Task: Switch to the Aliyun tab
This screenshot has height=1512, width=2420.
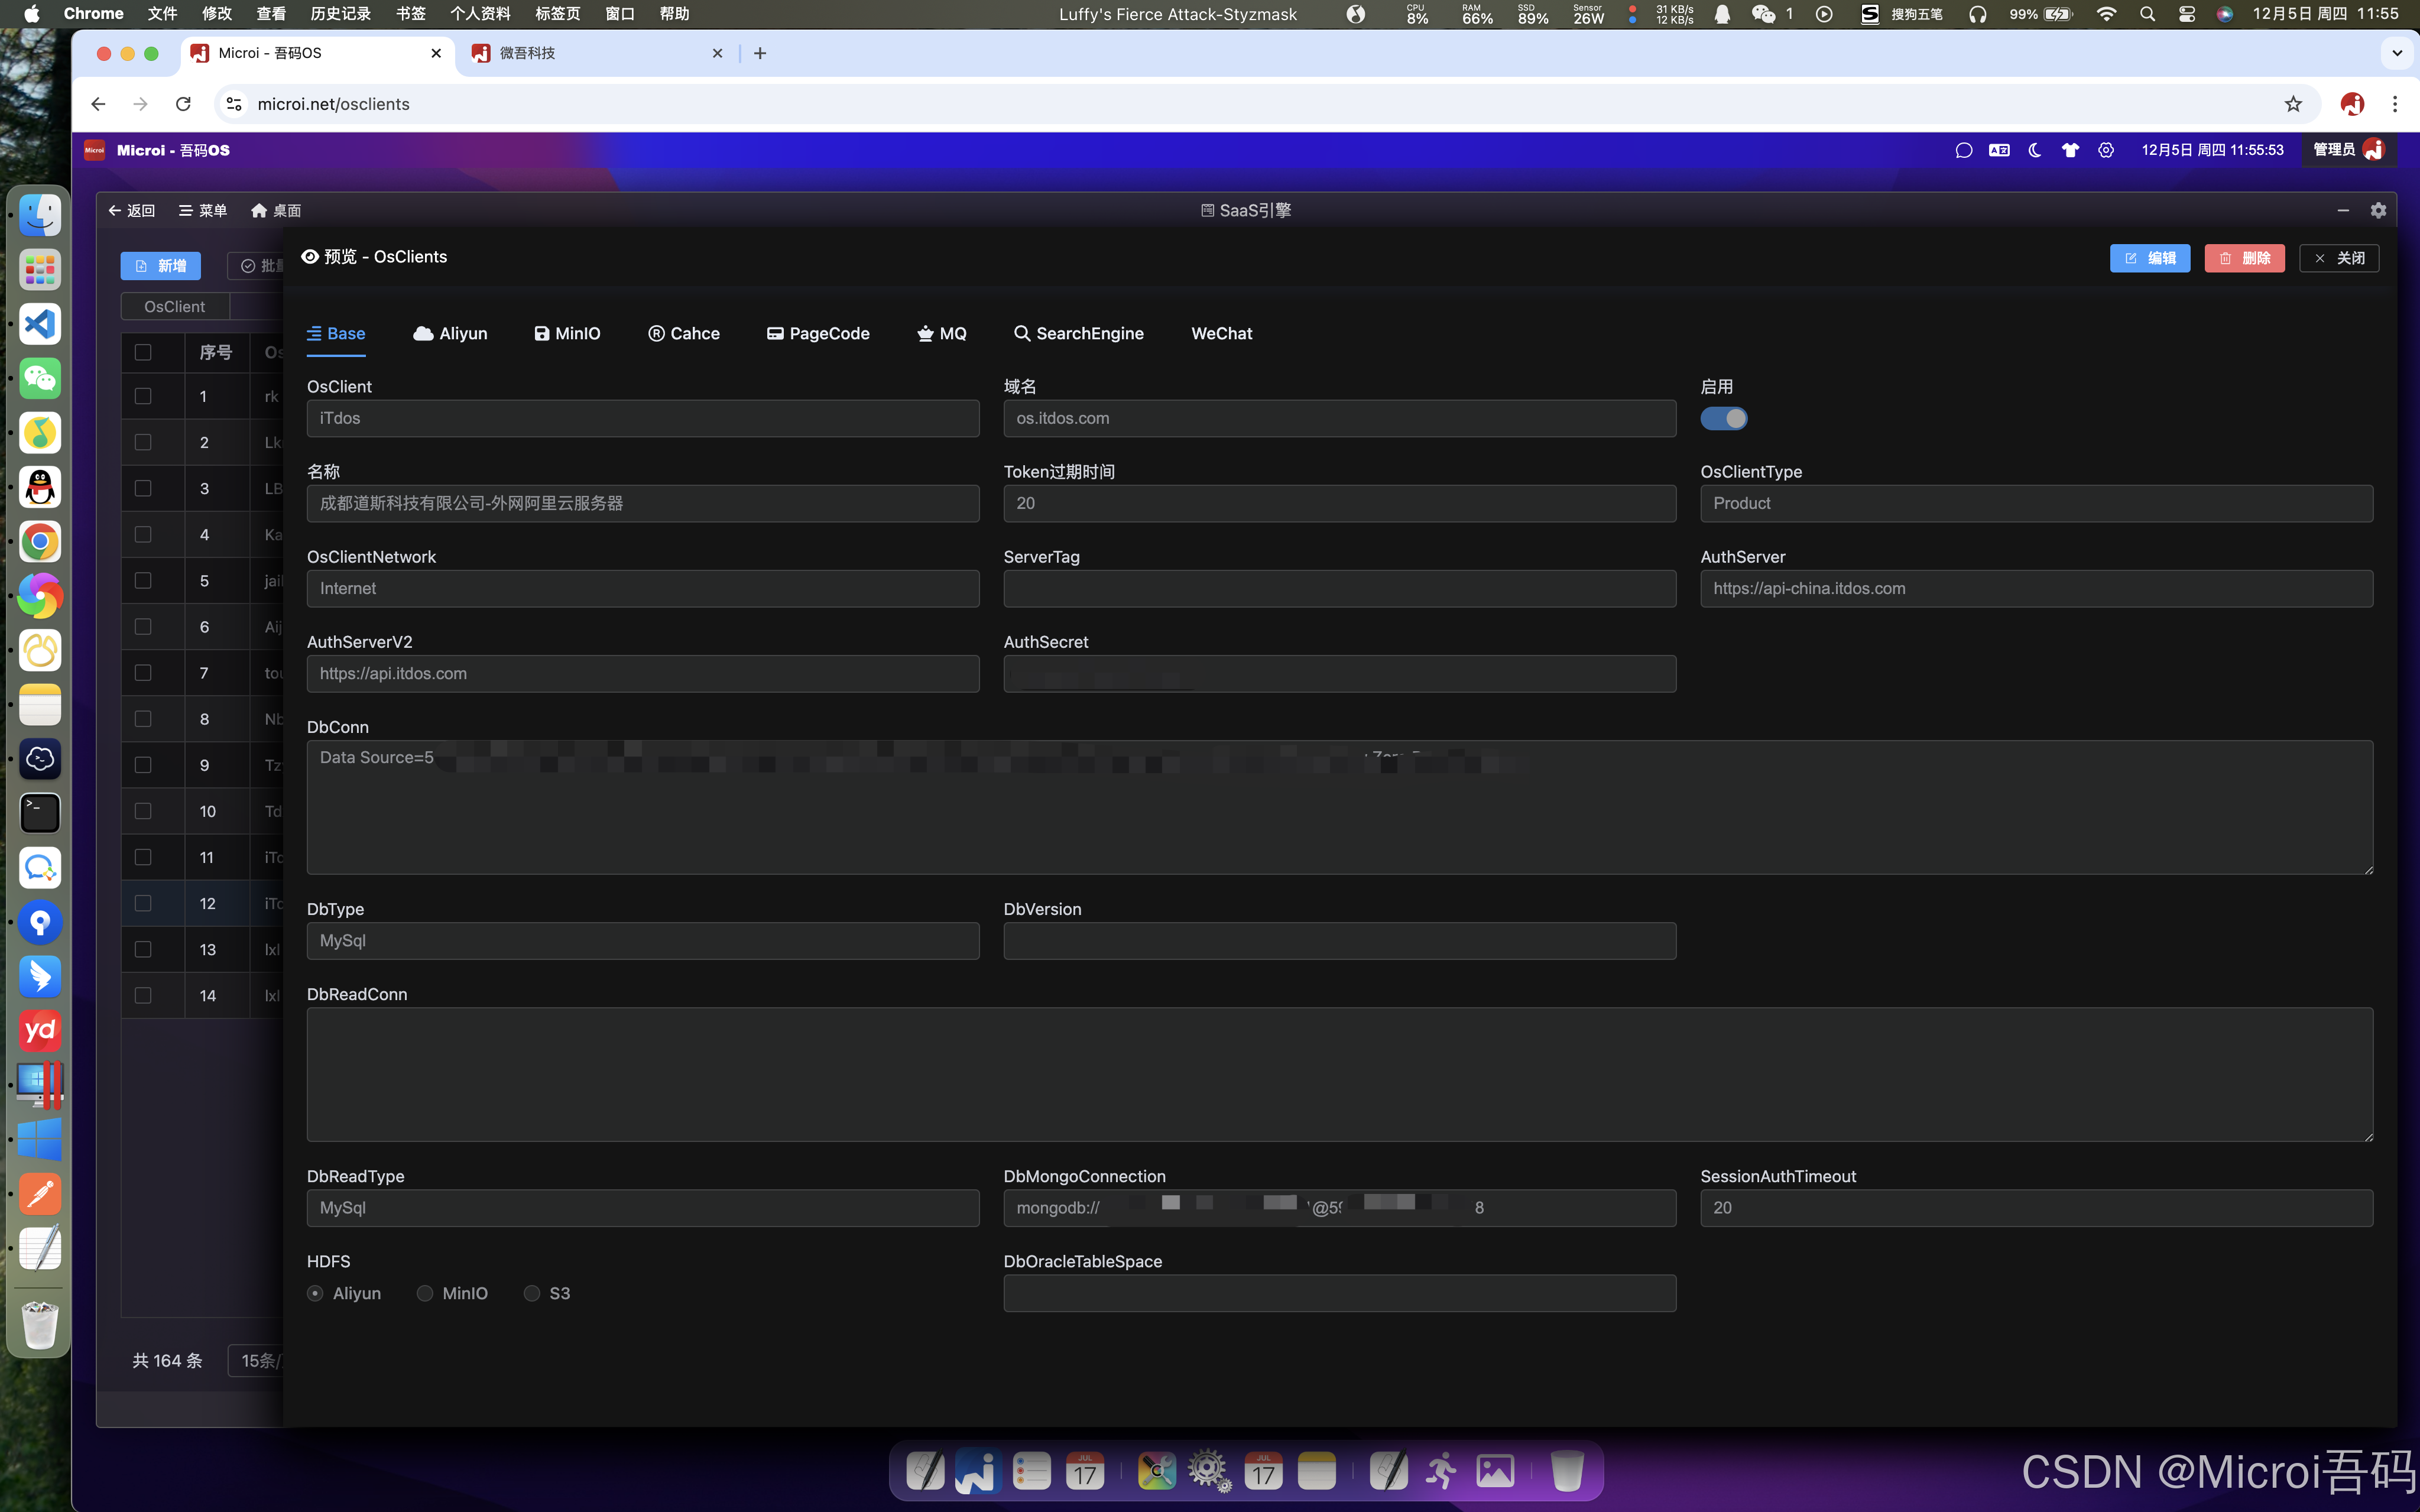Action: (x=450, y=333)
